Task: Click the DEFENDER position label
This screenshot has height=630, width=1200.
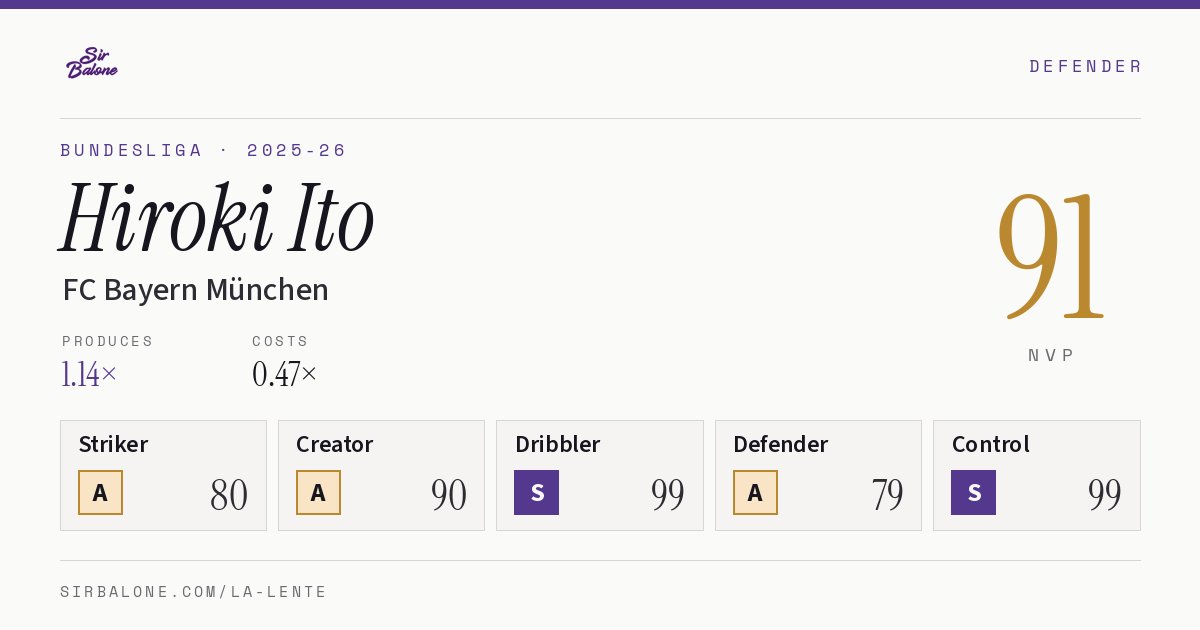Action: 1085,66
